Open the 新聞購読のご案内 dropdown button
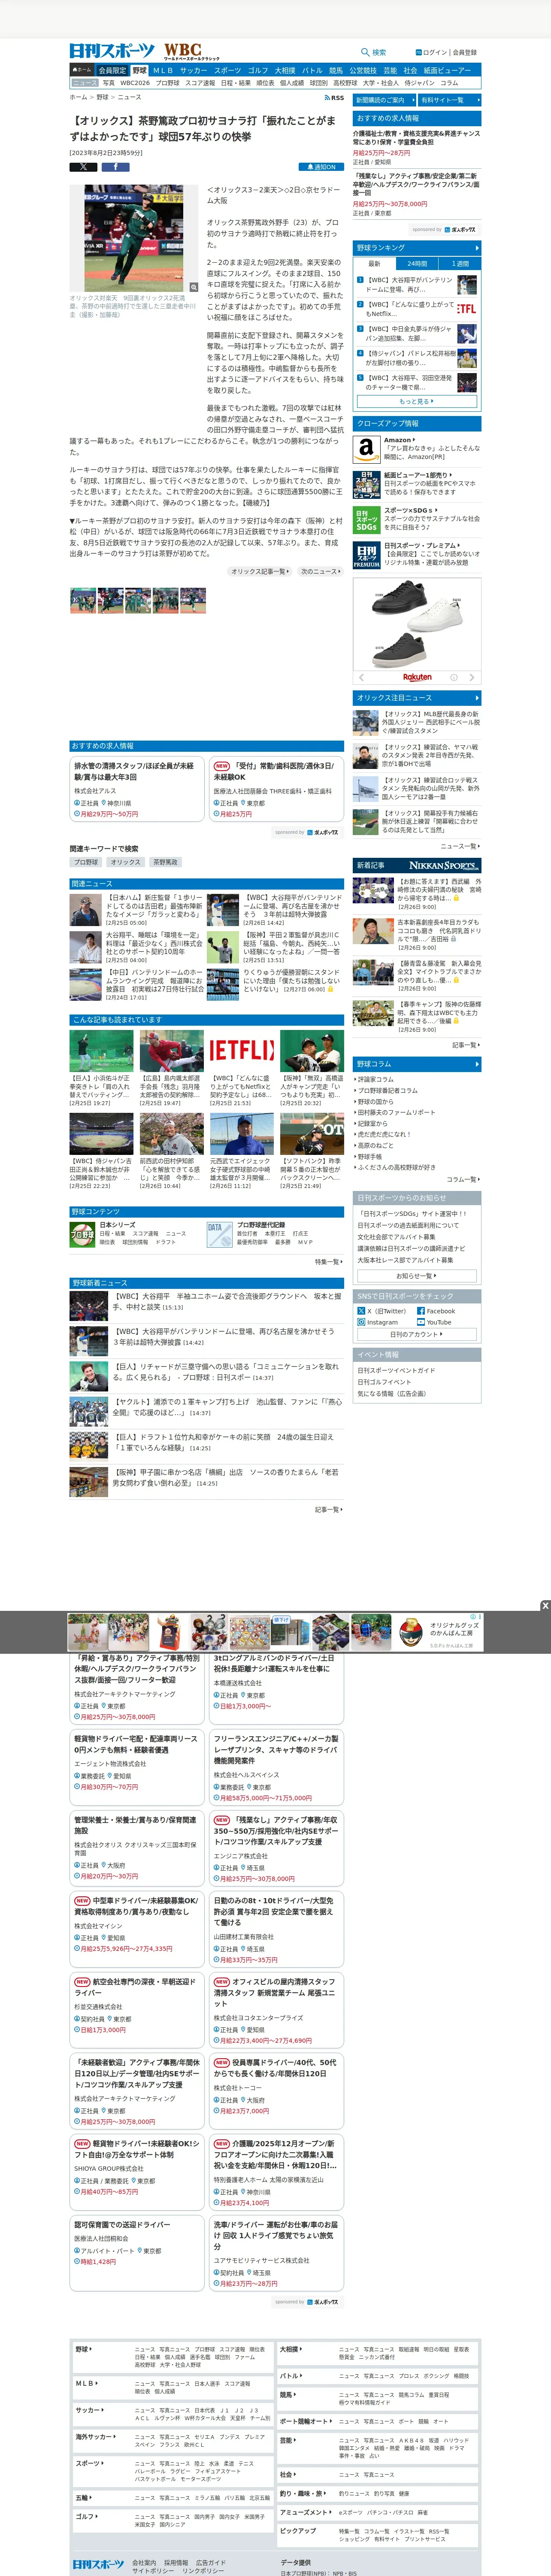 pos(383,100)
